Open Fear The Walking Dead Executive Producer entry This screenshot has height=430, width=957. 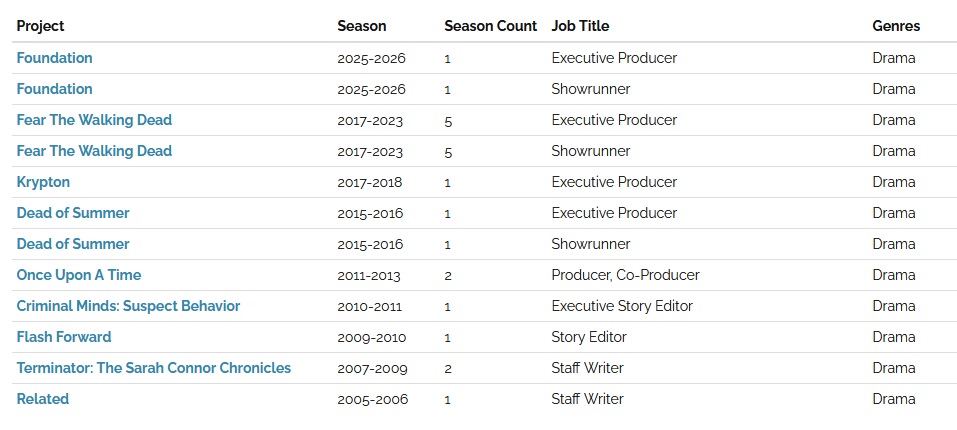(94, 120)
